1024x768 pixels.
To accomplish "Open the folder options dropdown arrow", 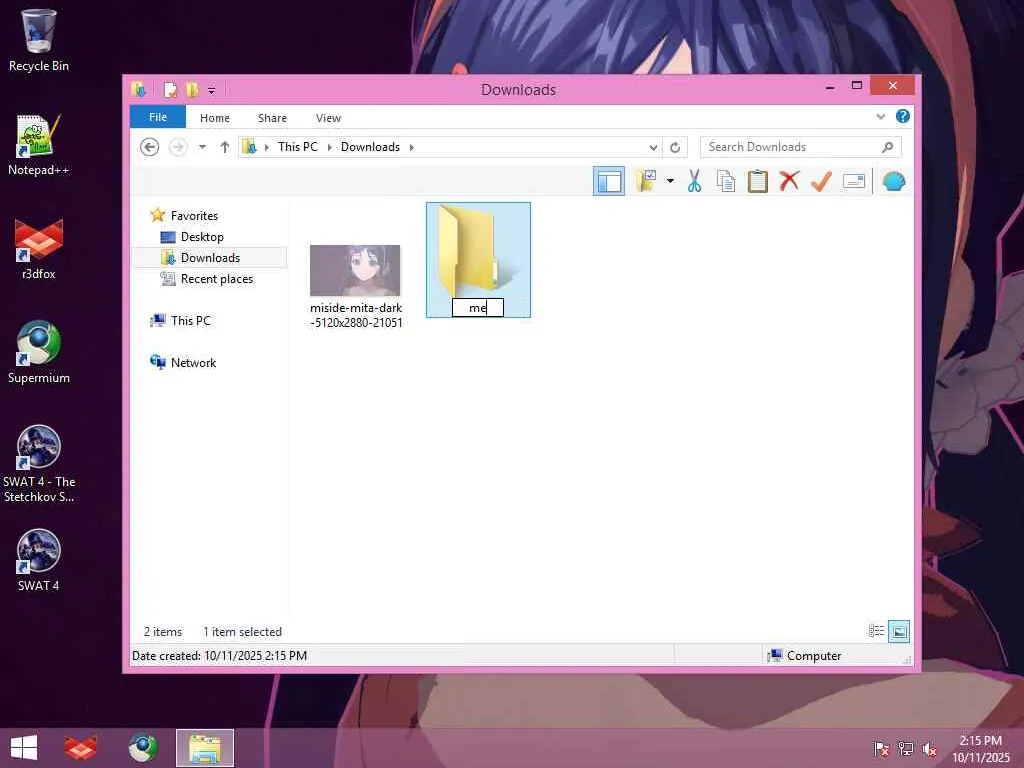I will 670,181.
